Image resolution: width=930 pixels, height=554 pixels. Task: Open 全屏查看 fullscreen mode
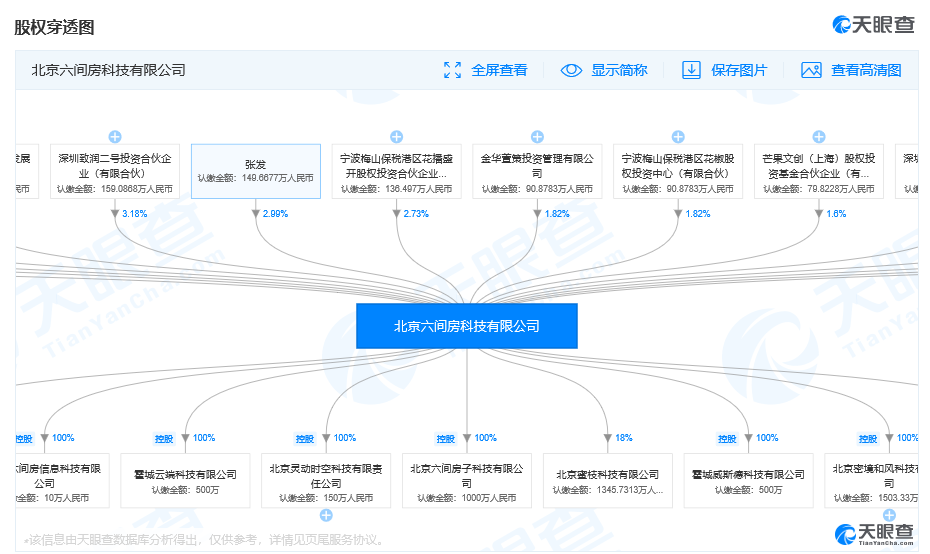point(499,70)
